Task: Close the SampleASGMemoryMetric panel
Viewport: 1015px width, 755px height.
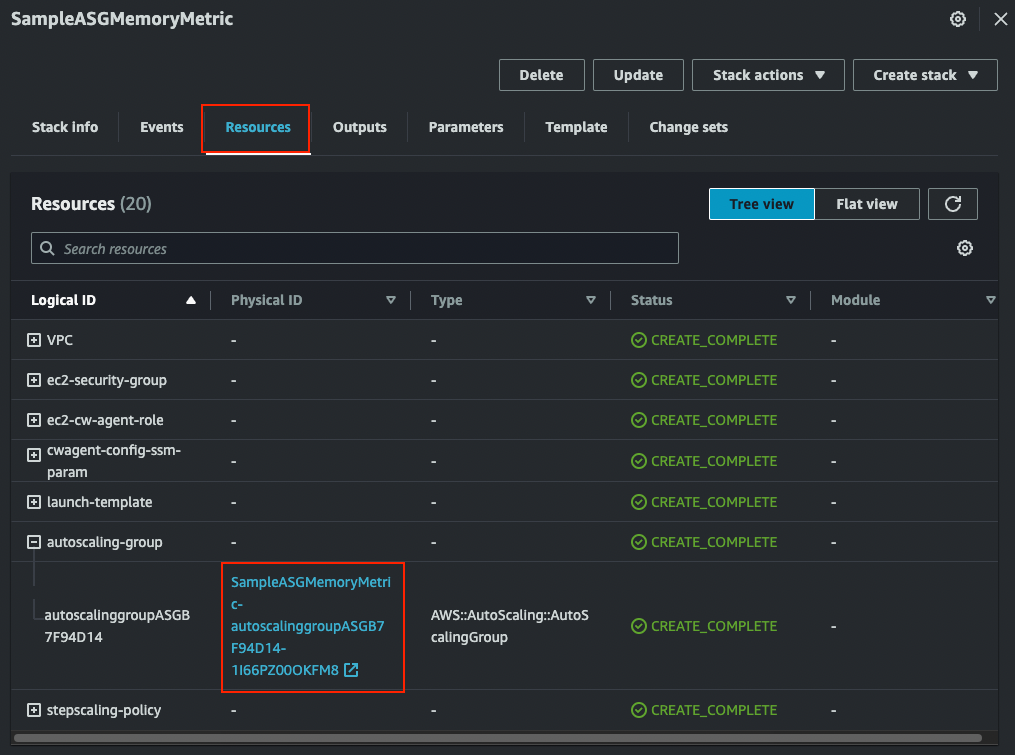Action: [x=1000, y=19]
